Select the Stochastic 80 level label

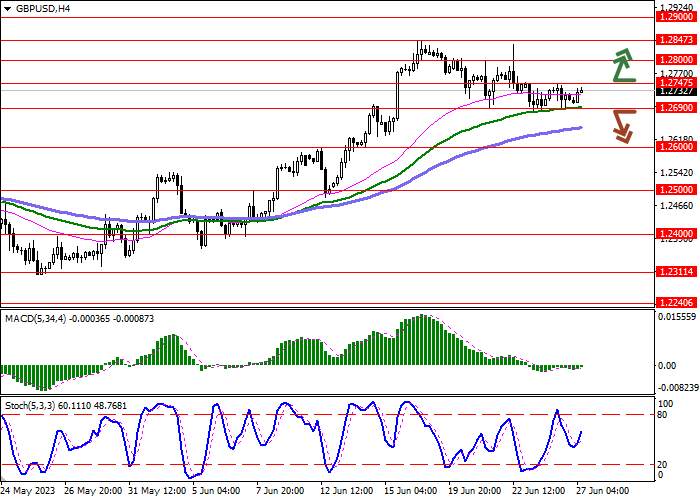(x=662, y=415)
